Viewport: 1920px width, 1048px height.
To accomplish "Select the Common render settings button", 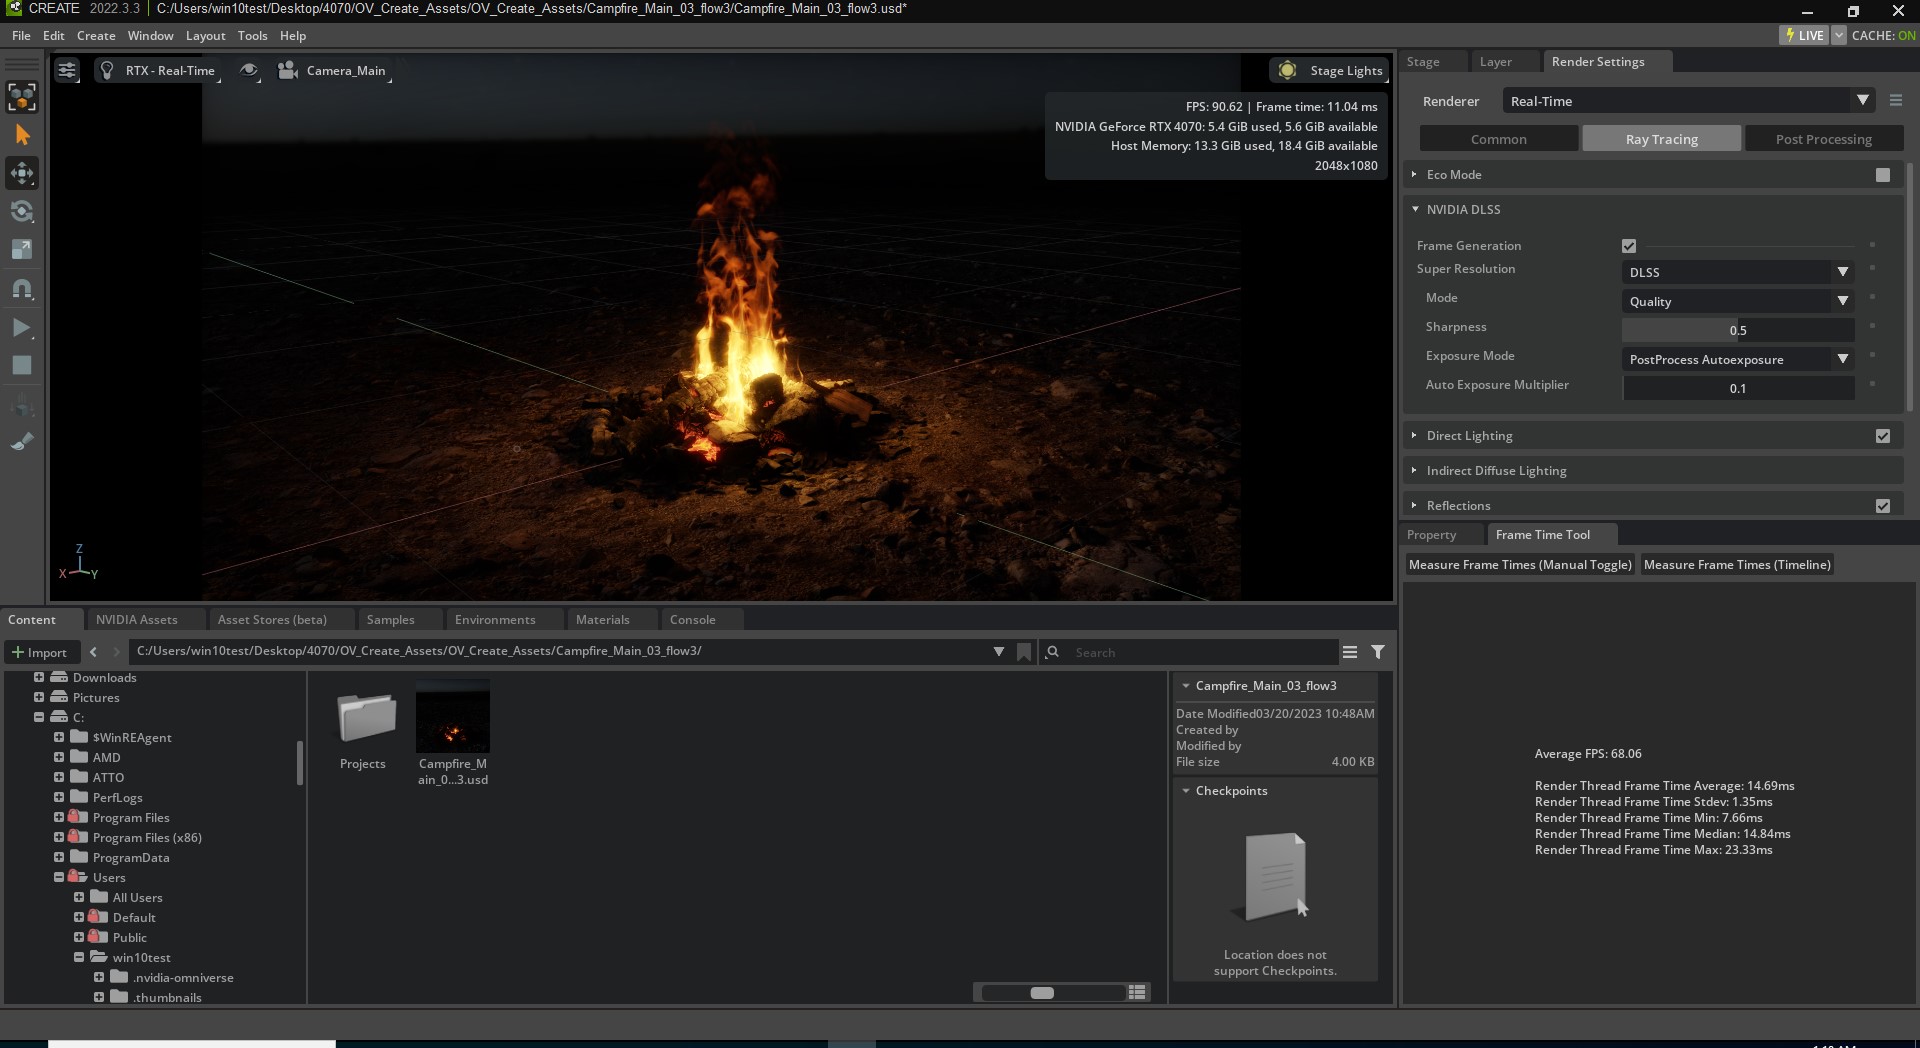I will click(x=1499, y=139).
